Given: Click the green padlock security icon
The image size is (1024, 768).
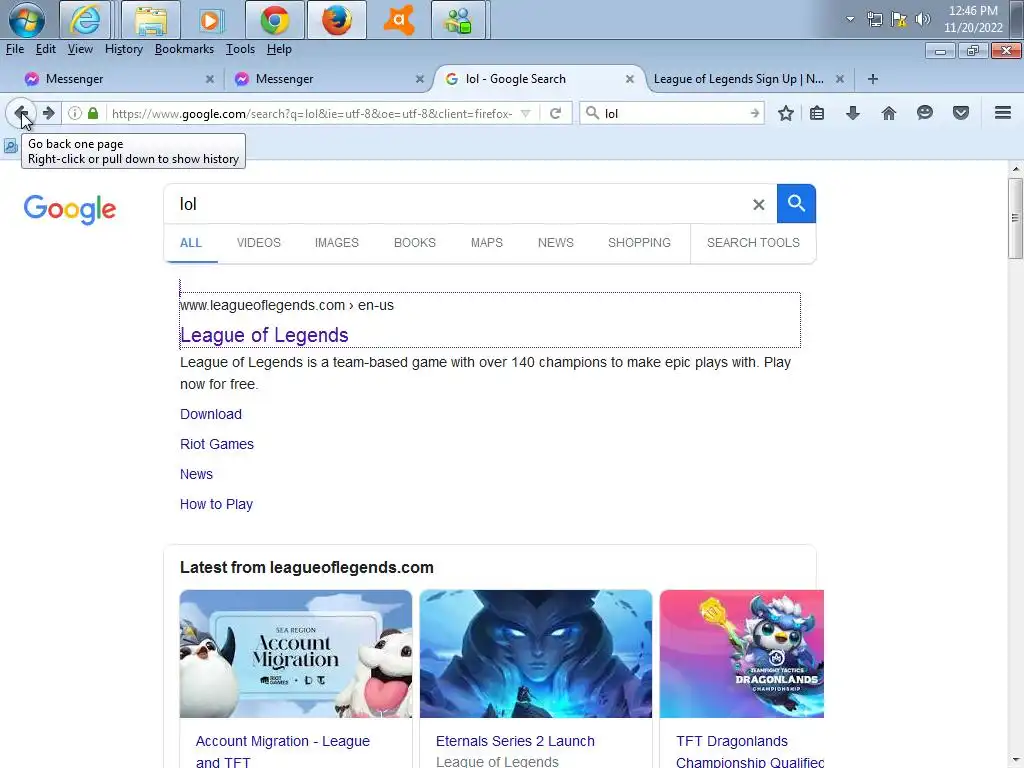Looking at the screenshot, I should tap(93, 113).
